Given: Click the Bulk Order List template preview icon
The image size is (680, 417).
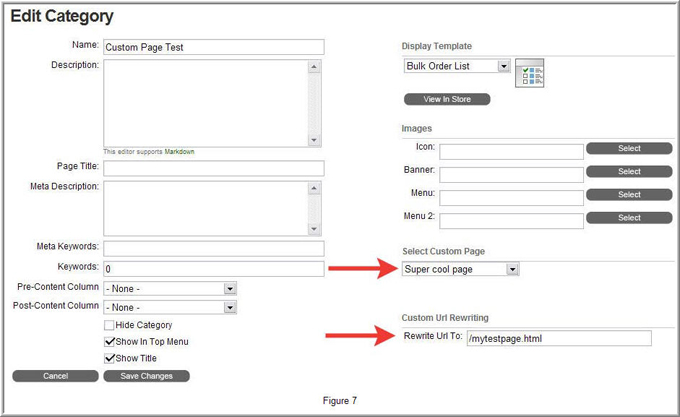Looking at the screenshot, I should (x=529, y=74).
